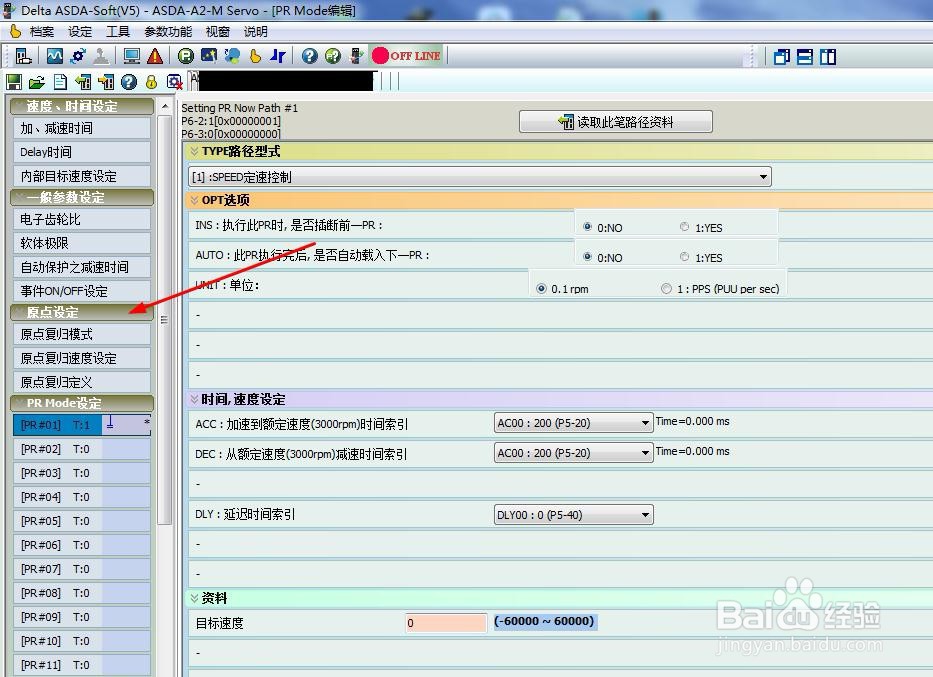The height and width of the screenshot is (677, 933).
Task: Click the yellow padlock icon
Action: tap(151, 82)
